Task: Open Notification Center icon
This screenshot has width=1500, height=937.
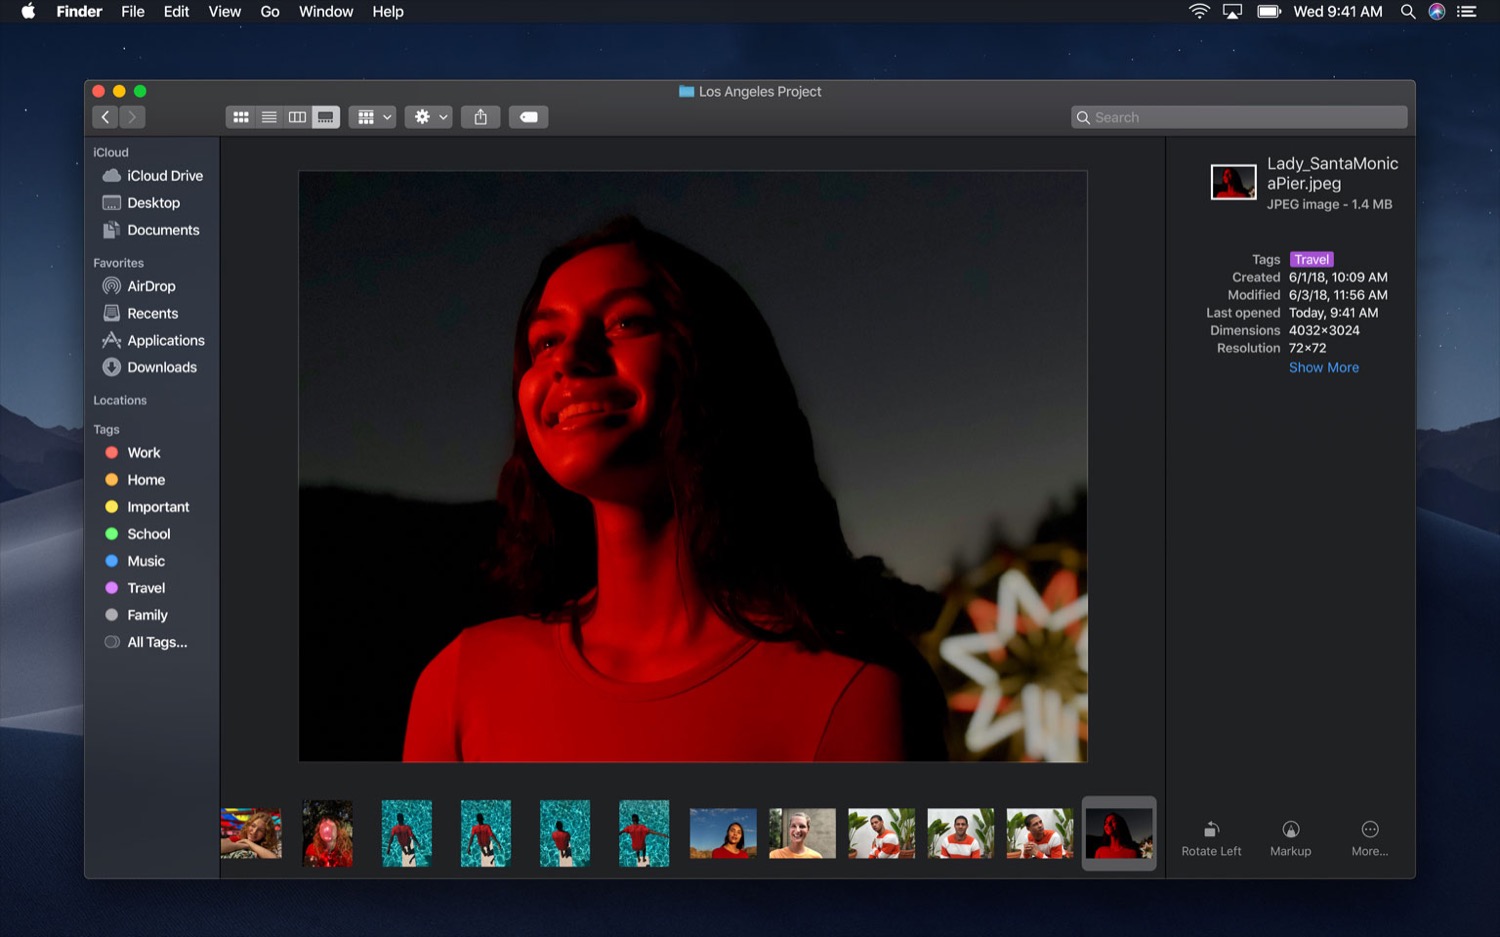Action: 1467,12
